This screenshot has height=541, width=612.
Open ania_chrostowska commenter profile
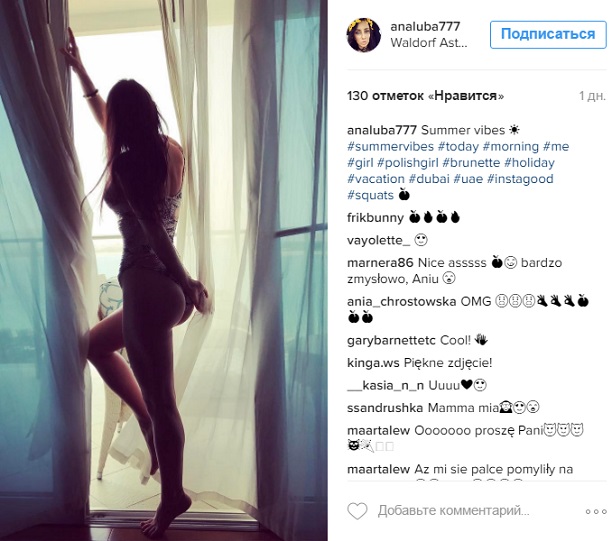point(402,301)
